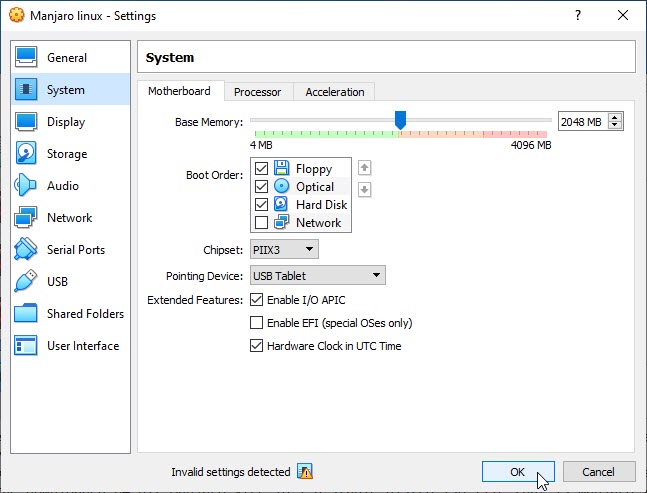Click the OK button
647x493 pixels.
pyautogui.click(x=518, y=472)
